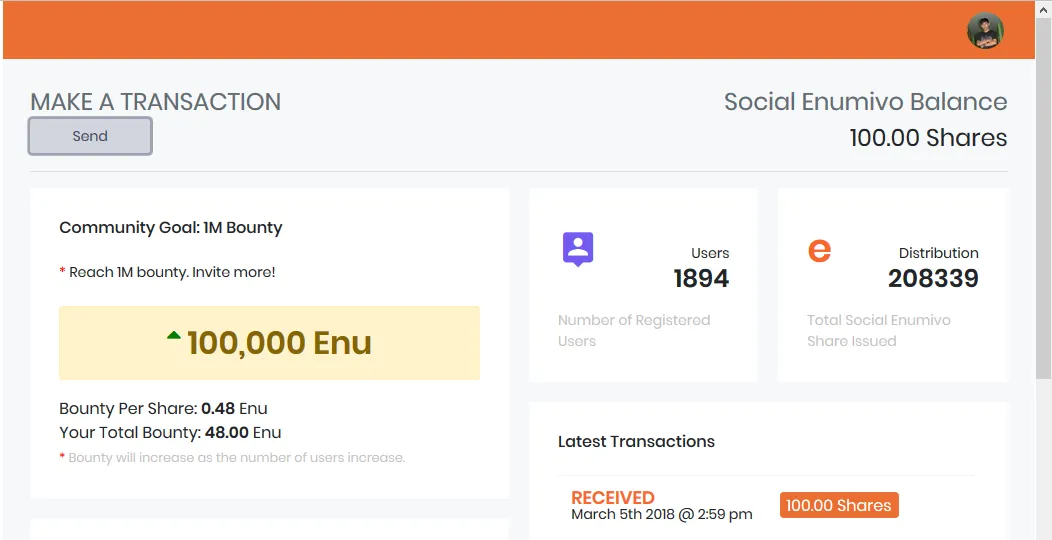Select the RECEIVED transaction label

coord(613,497)
